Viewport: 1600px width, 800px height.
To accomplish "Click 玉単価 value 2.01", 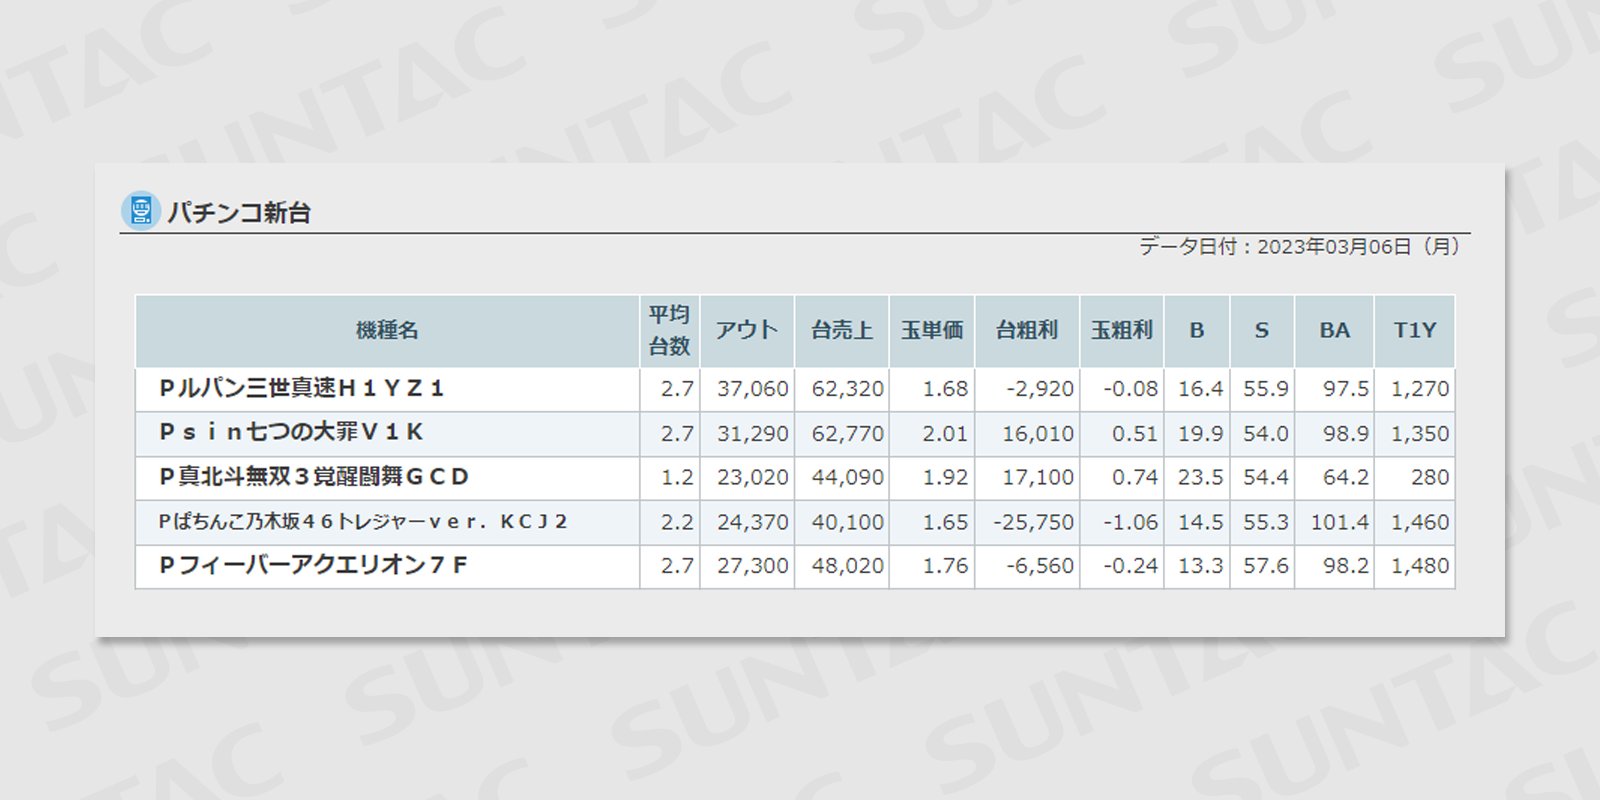I will click(945, 434).
